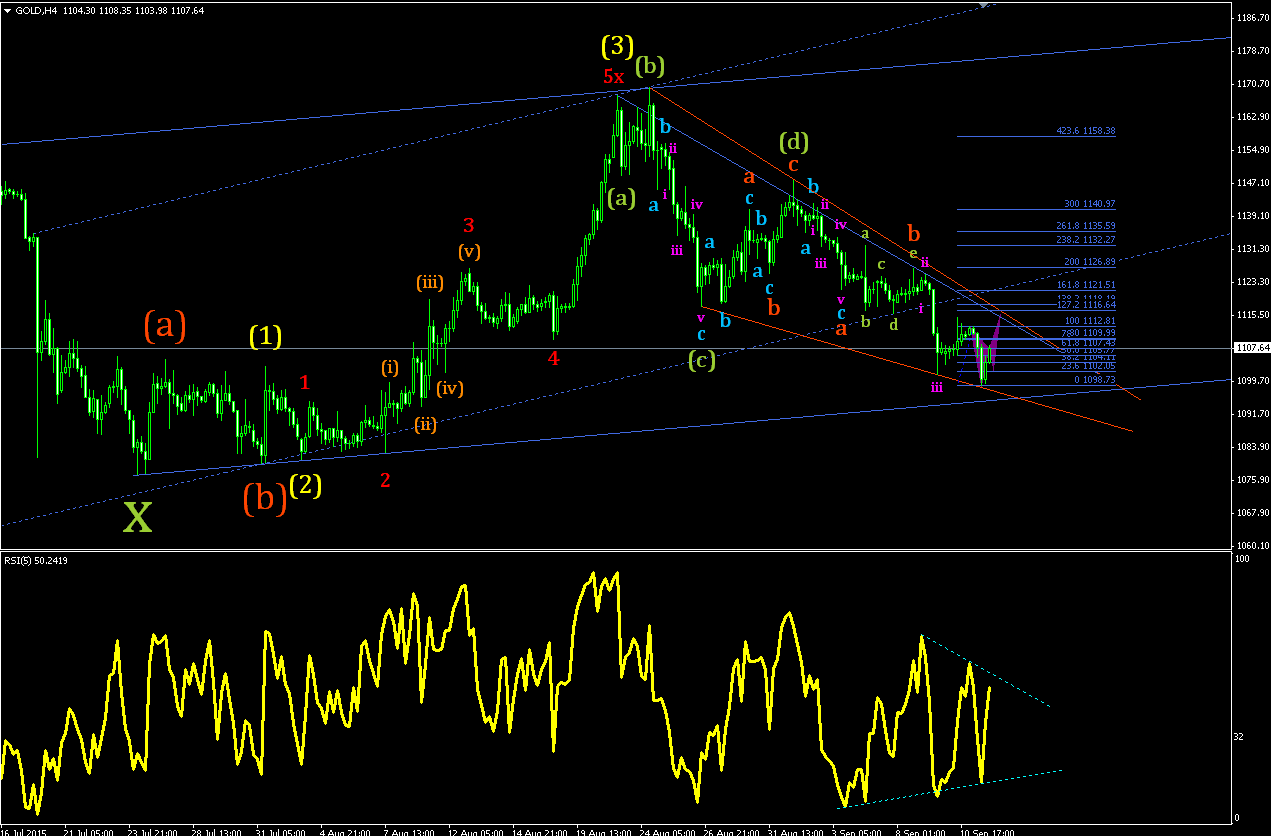Click the green (b) label near chart top
Image resolution: width=1271 pixels, height=836 pixels.
[x=649, y=67]
